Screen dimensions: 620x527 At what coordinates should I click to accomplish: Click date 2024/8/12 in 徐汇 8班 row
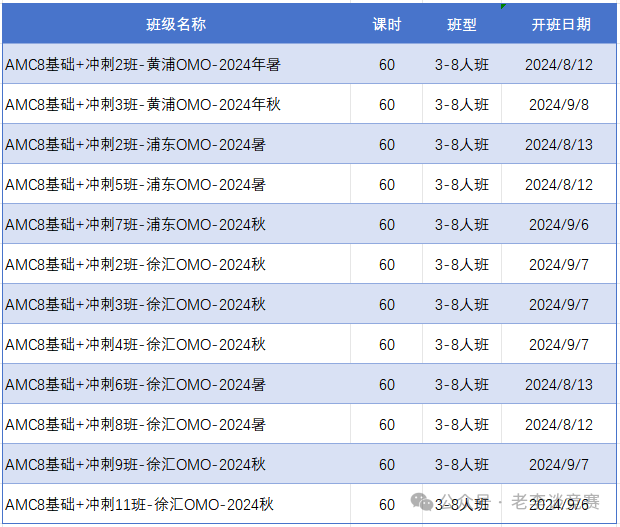point(559,425)
